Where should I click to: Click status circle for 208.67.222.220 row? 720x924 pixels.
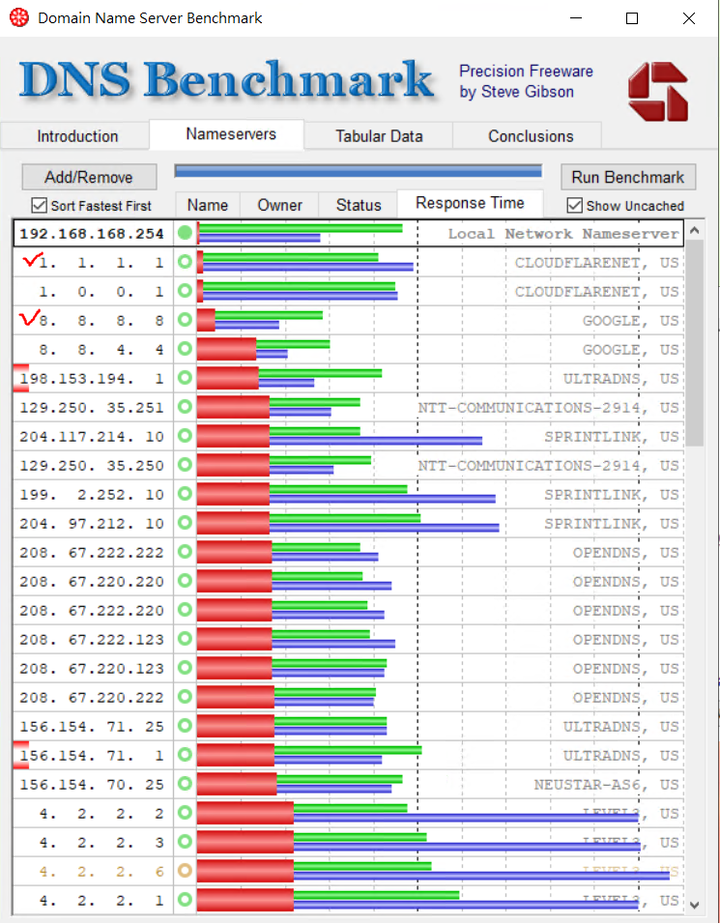[185, 610]
